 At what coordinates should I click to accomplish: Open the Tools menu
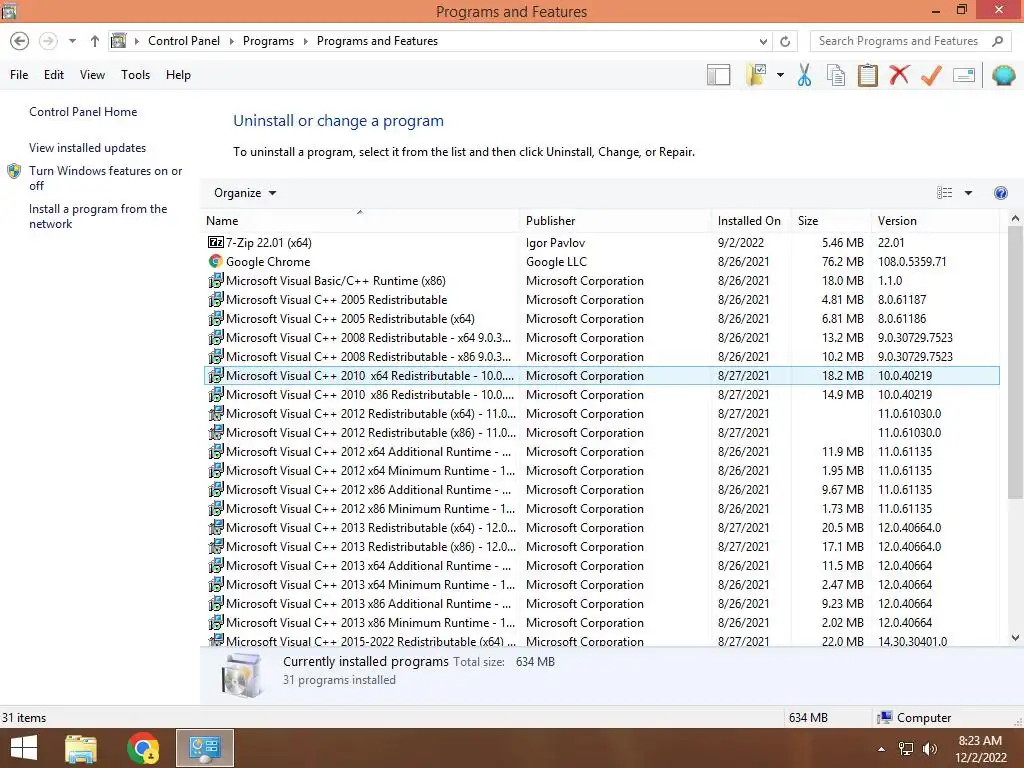point(135,75)
